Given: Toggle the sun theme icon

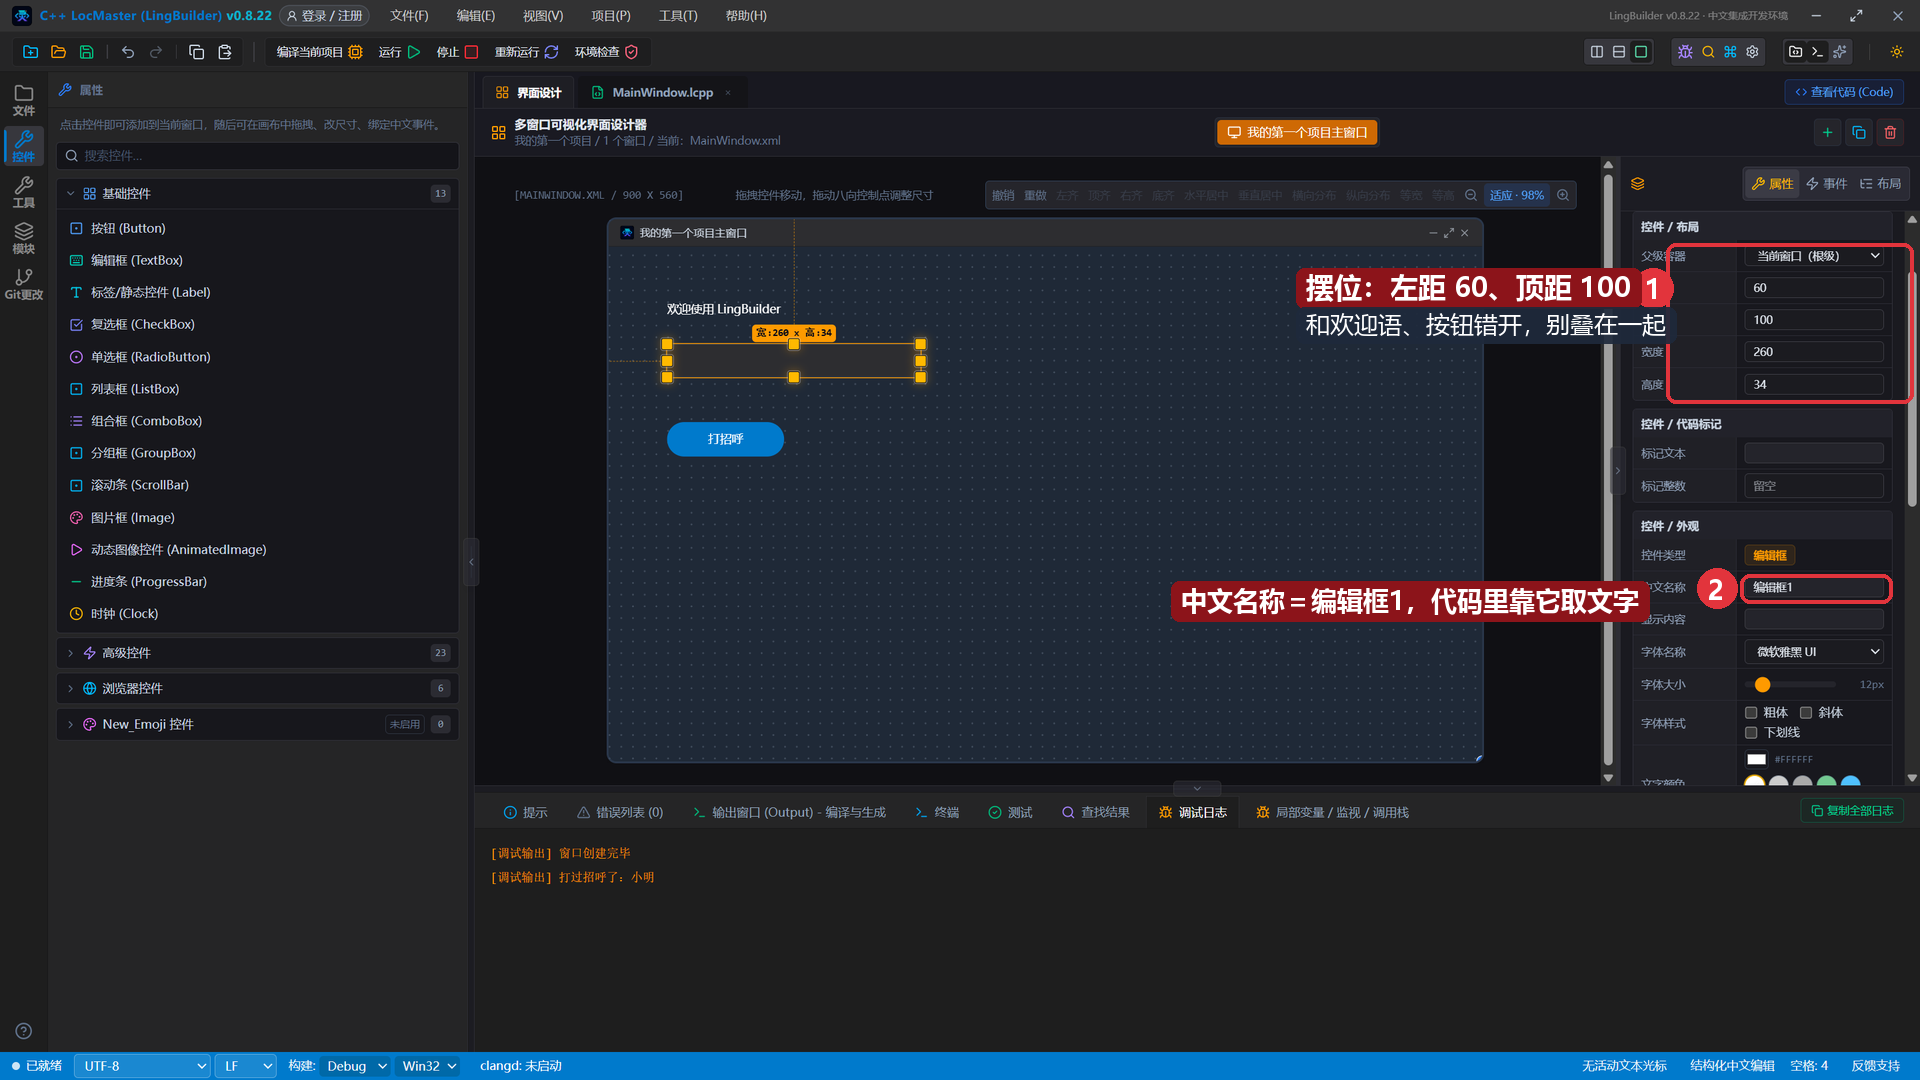Looking at the screenshot, I should [1896, 52].
